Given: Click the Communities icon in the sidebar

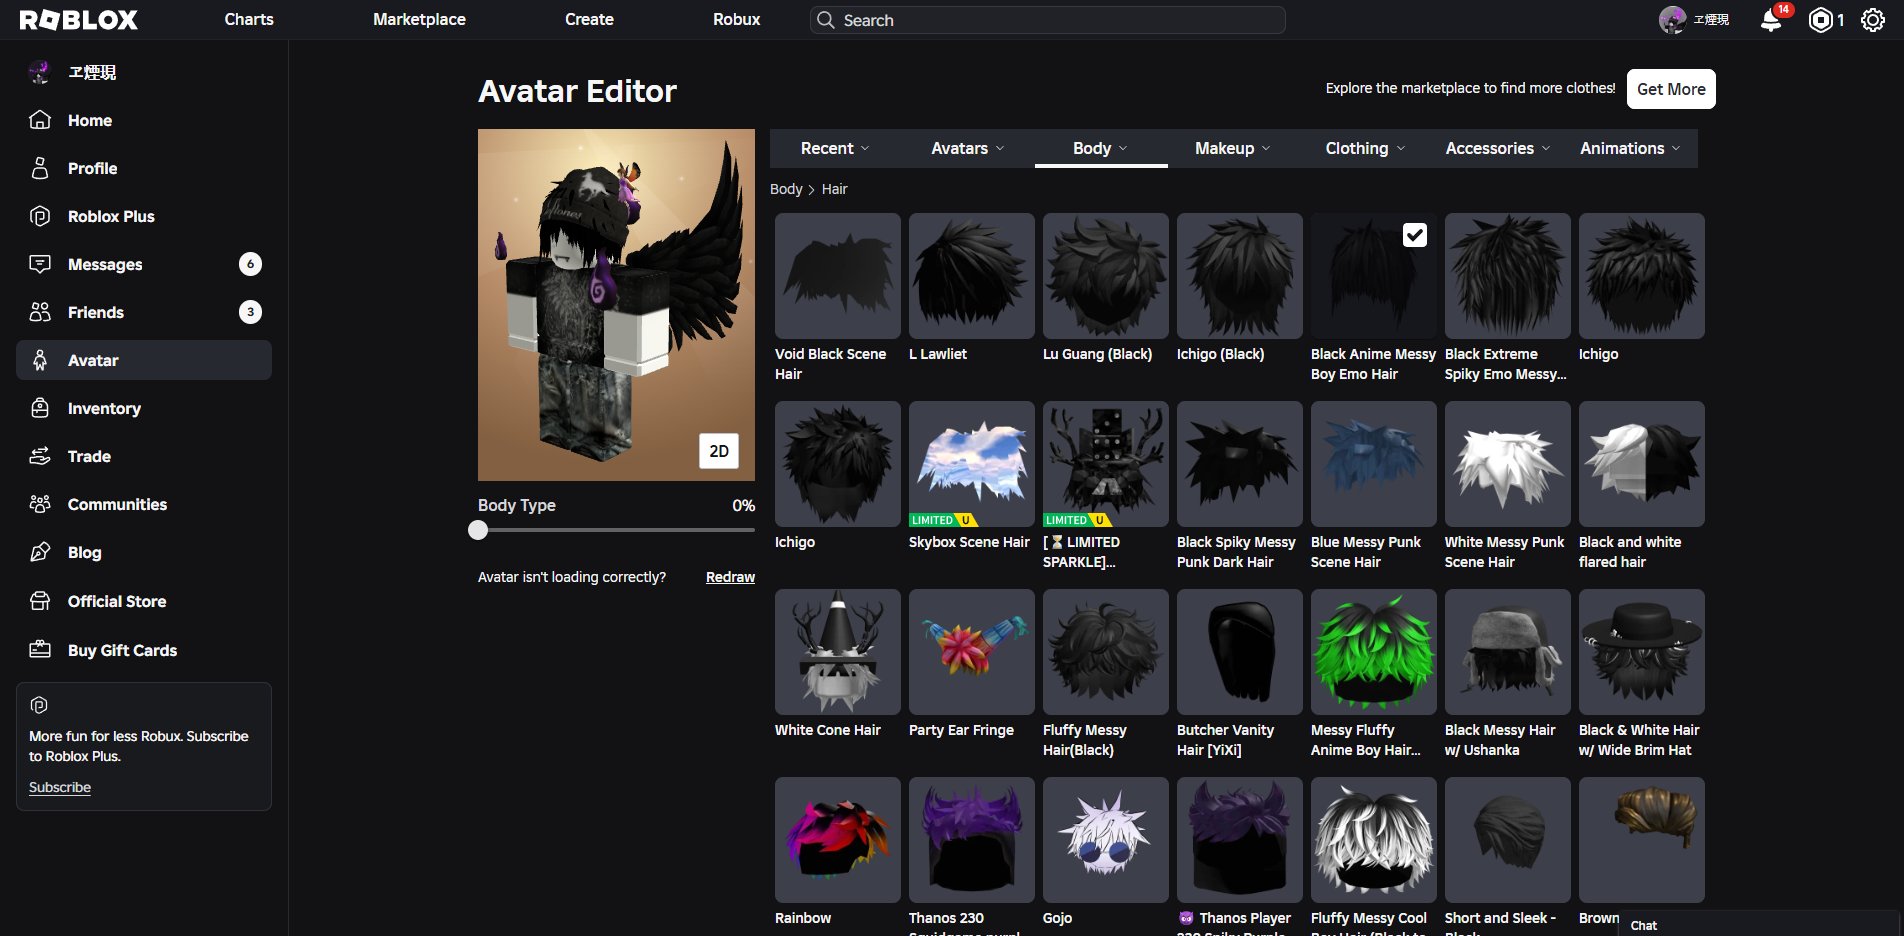Looking at the screenshot, I should tap(40, 504).
